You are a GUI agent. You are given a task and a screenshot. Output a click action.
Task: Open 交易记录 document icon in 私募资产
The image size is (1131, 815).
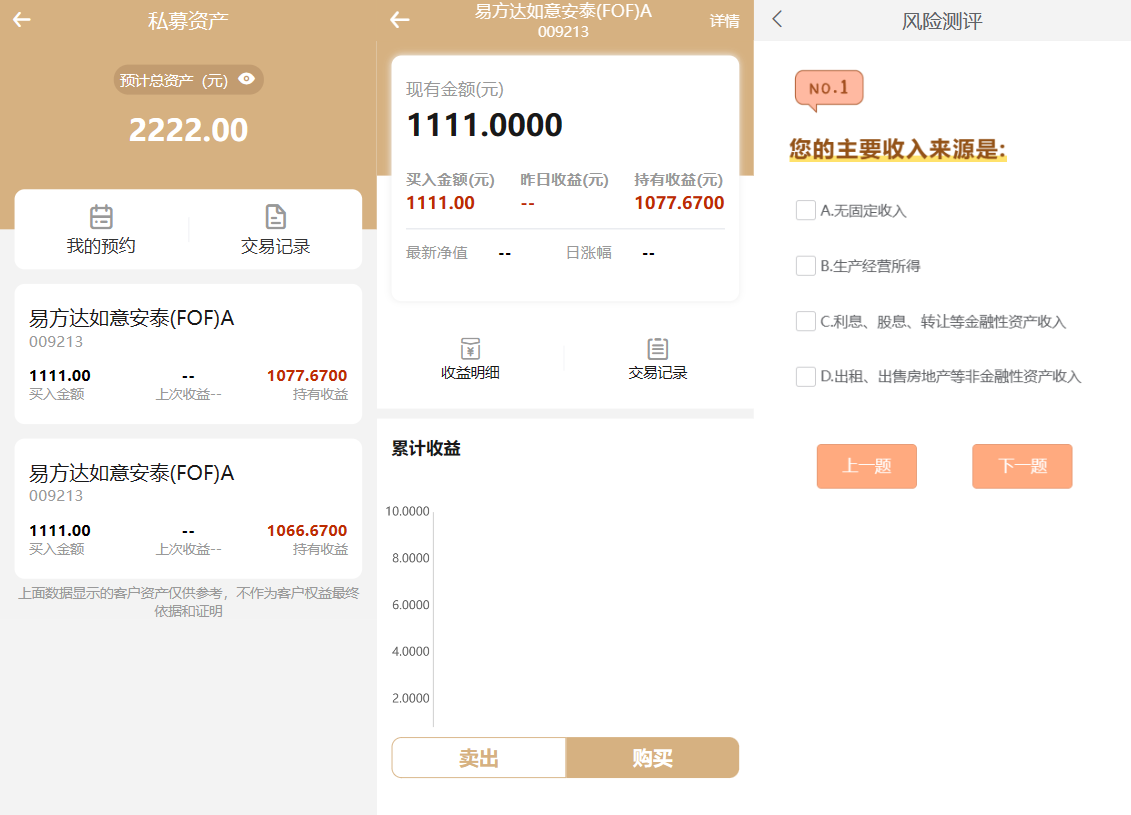point(275,217)
